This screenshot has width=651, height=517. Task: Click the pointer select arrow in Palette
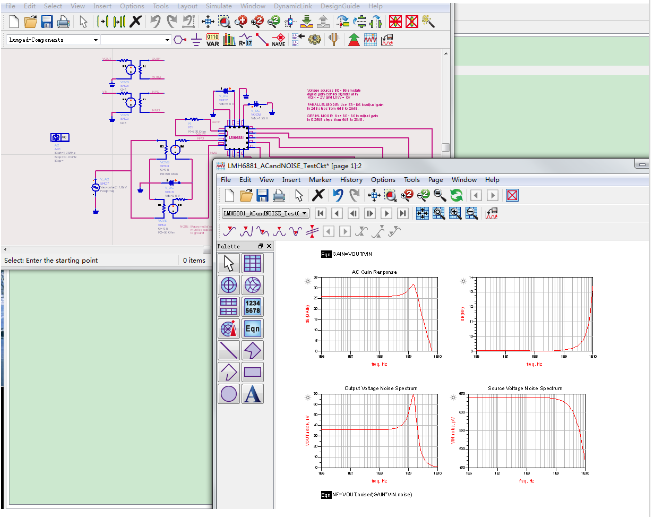pos(229,263)
